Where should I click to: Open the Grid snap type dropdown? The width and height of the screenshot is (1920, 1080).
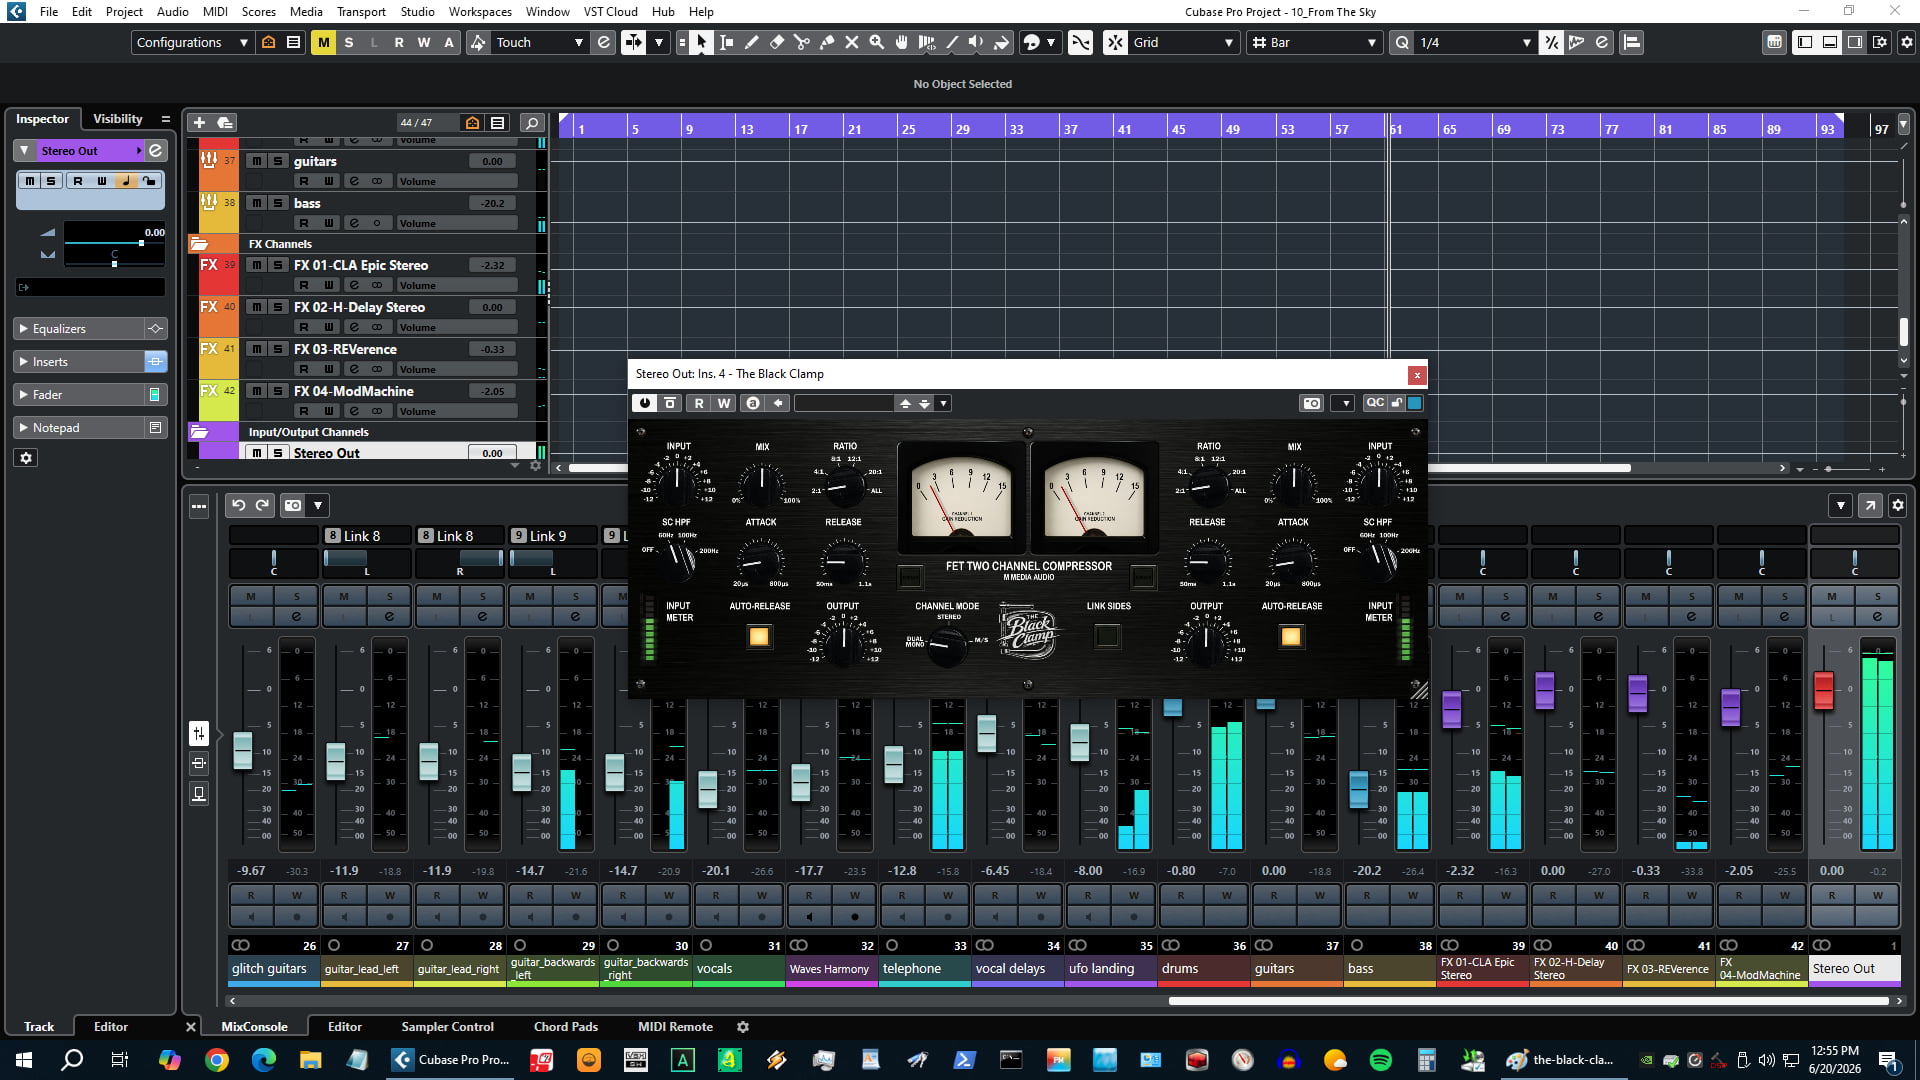[x=1183, y=42]
